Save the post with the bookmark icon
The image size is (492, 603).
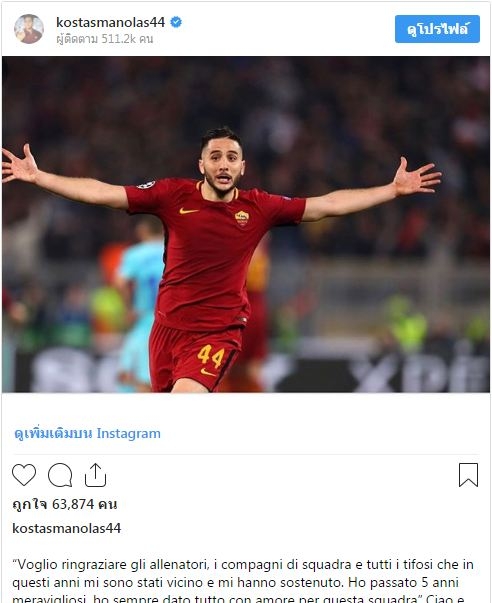pos(468,475)
